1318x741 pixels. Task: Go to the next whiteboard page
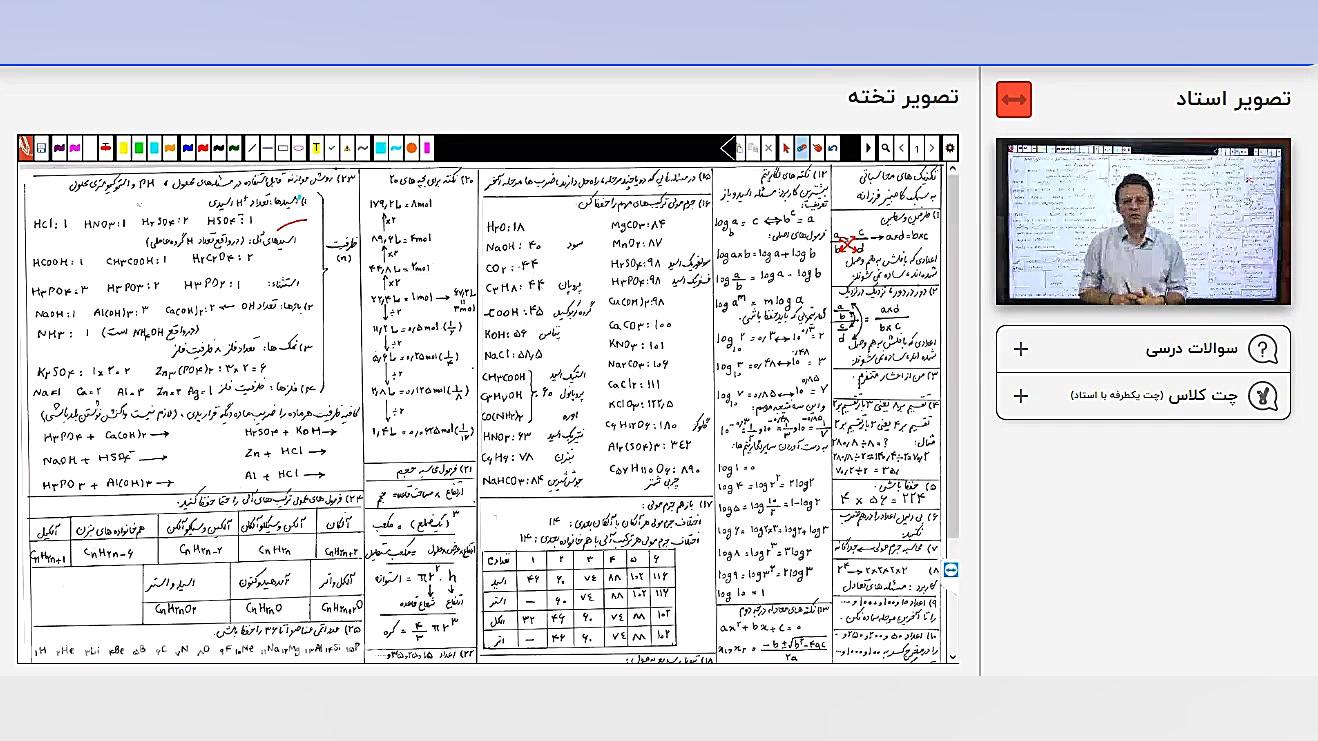pos(932,148)
